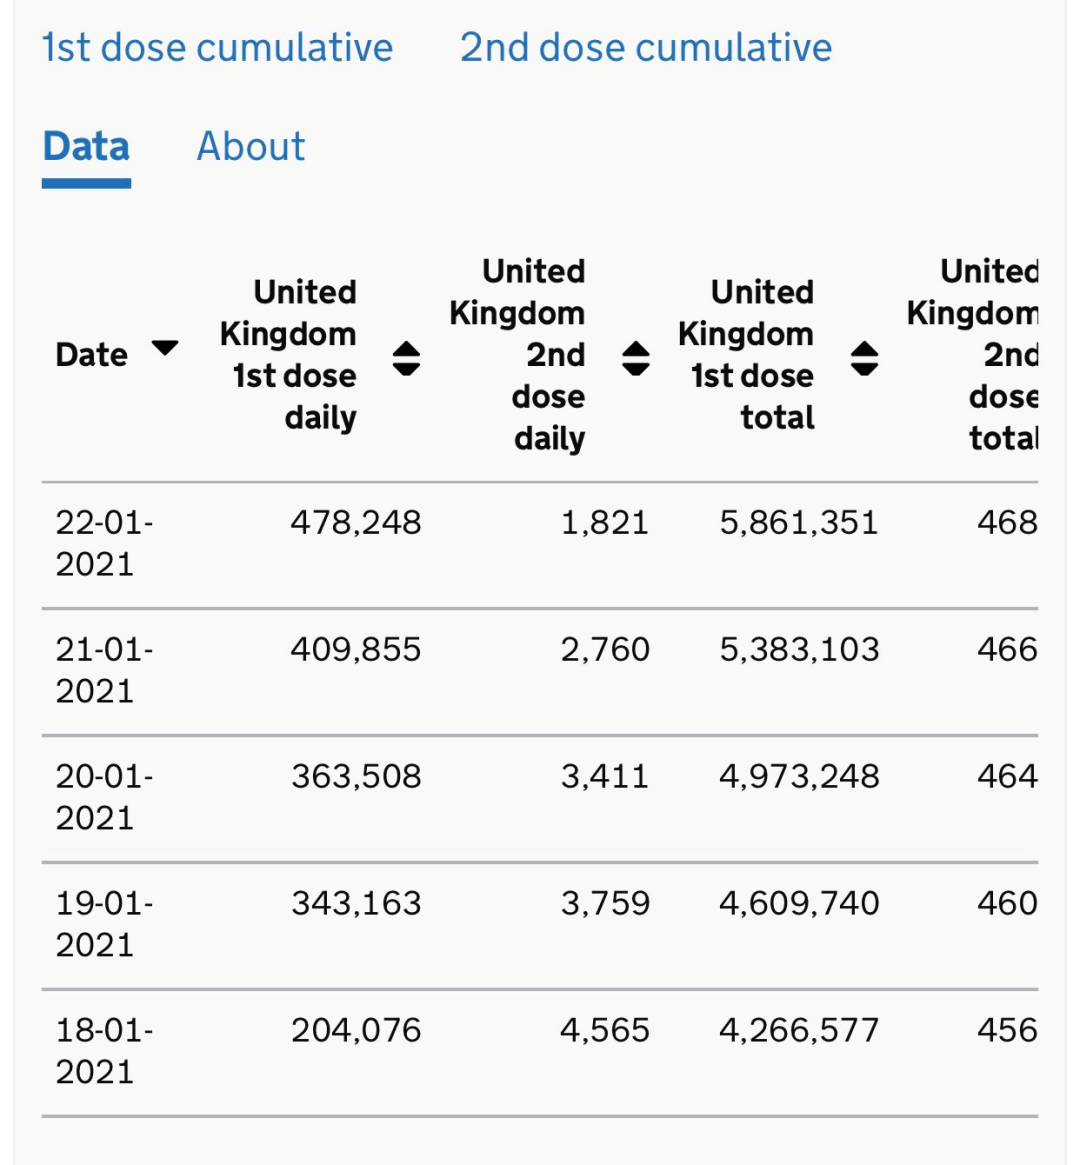
Task: Click the Date column header
Action: click(x=92, y=355)
